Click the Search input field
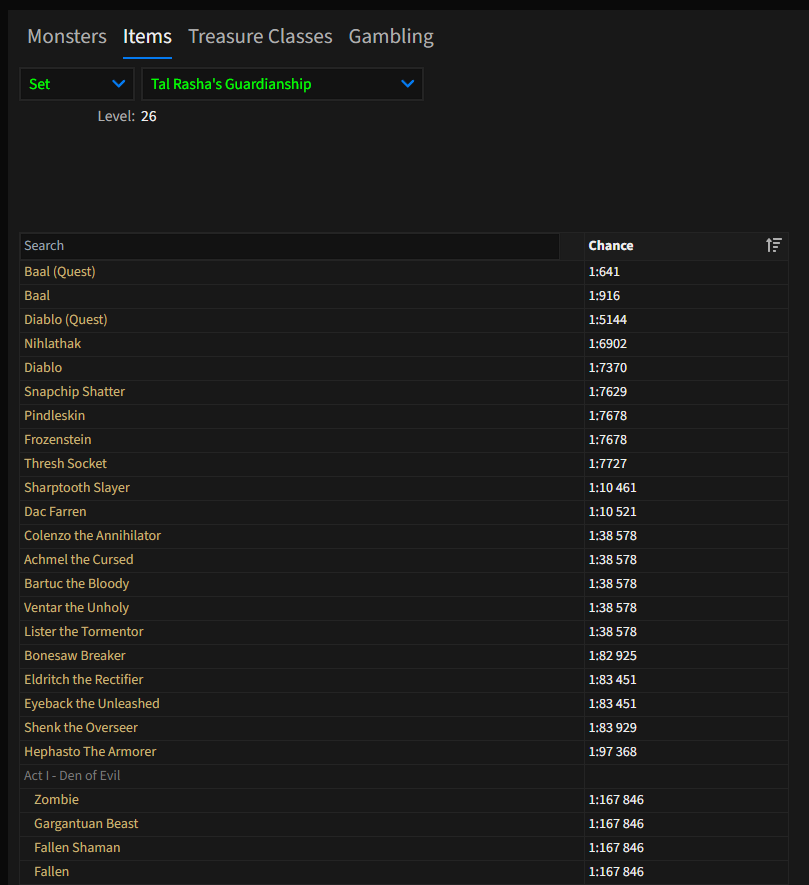Image resolution: width=809 pixels, height=885 pixels. (x=290, y=246)
